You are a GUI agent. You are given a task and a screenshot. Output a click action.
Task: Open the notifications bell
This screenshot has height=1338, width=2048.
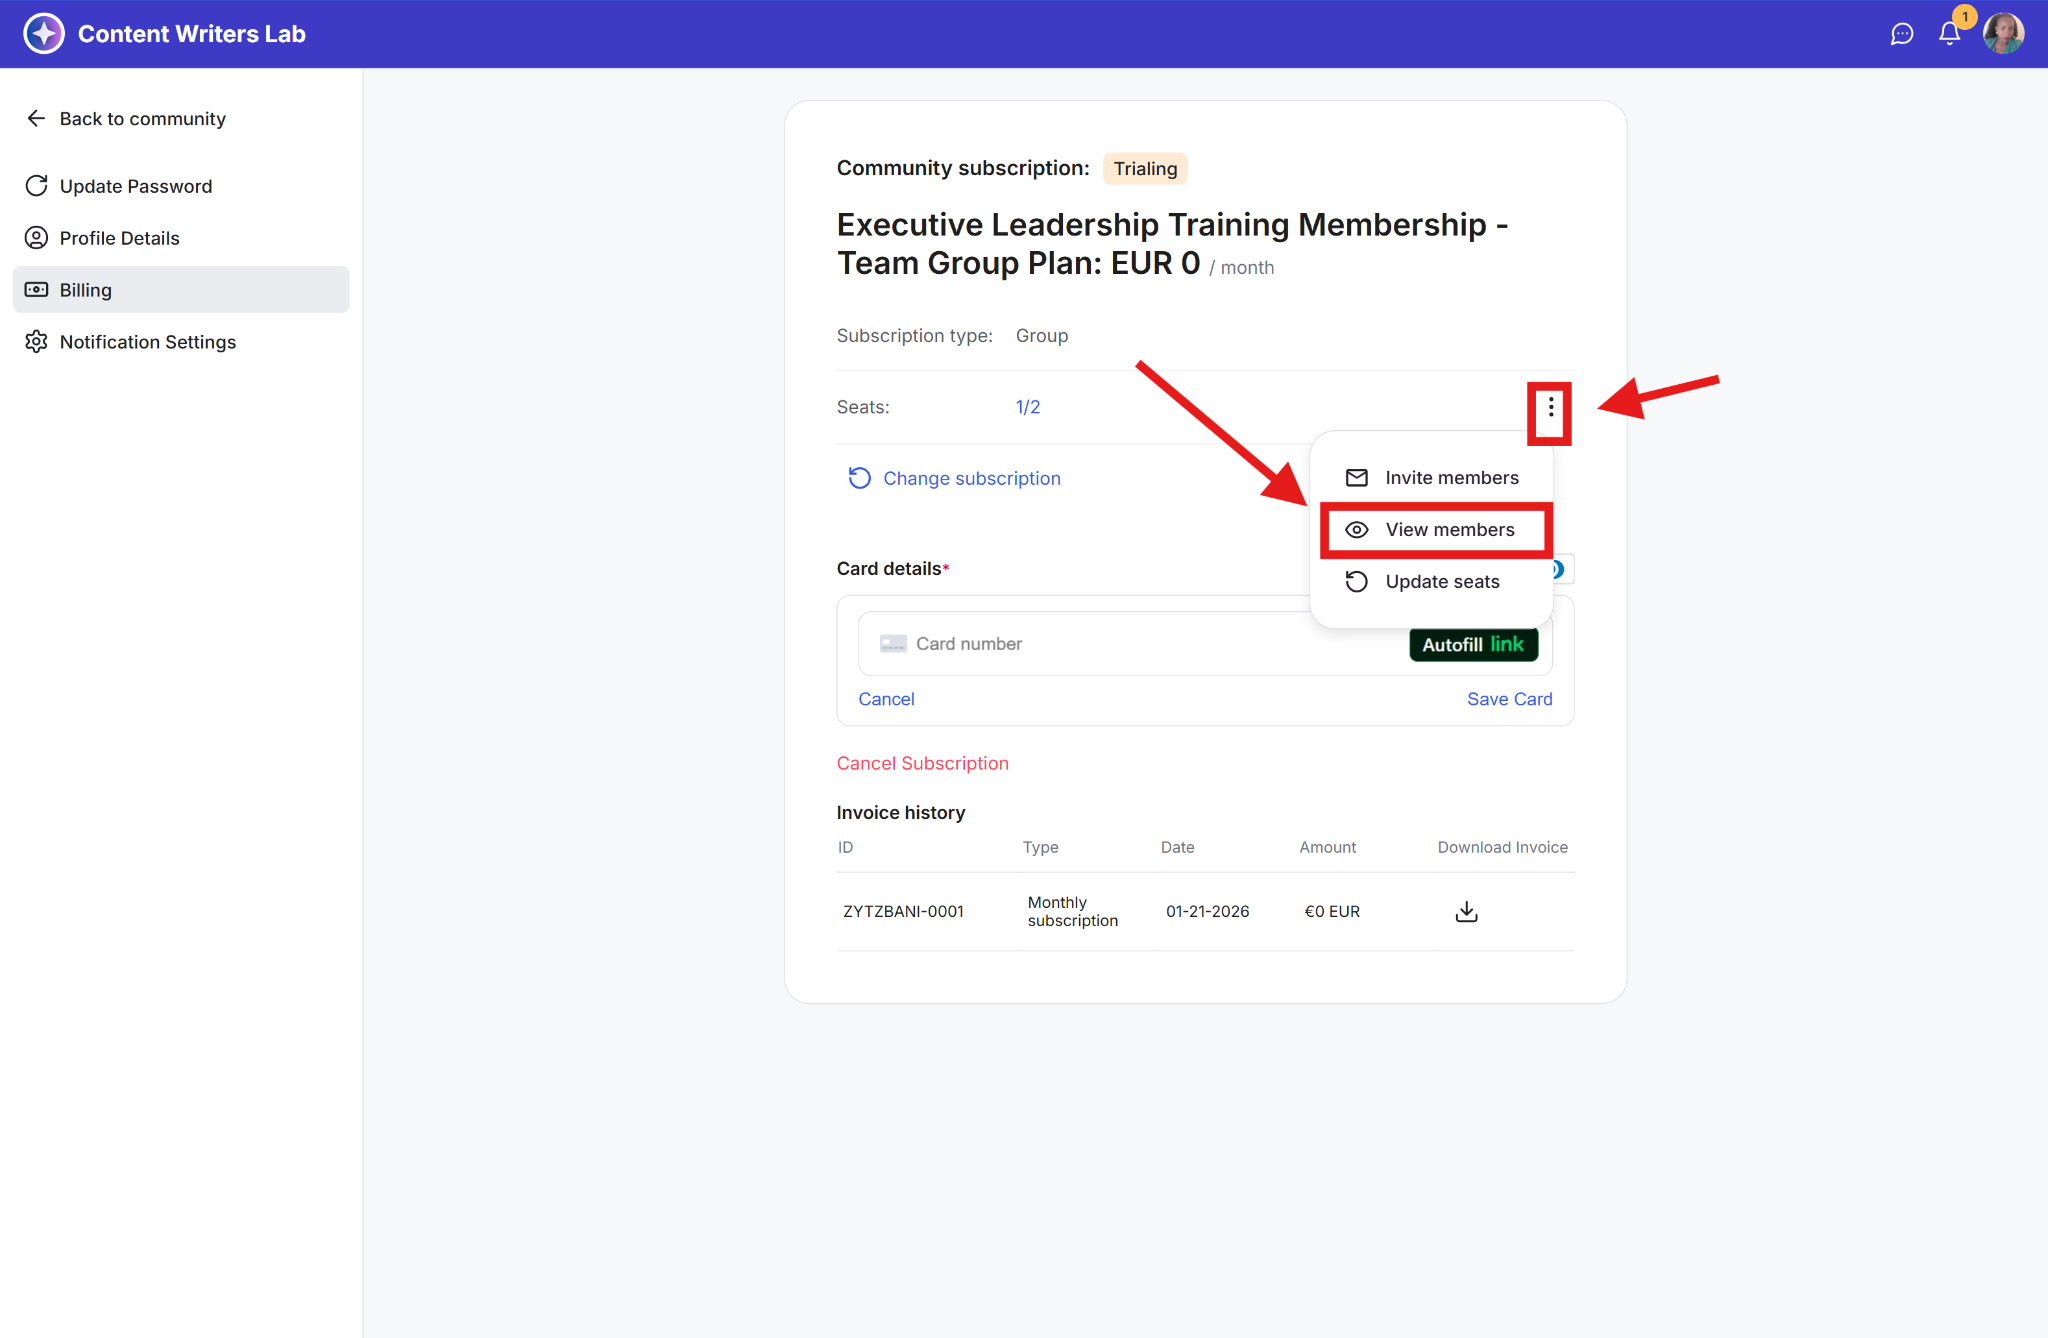(1949, 34)
